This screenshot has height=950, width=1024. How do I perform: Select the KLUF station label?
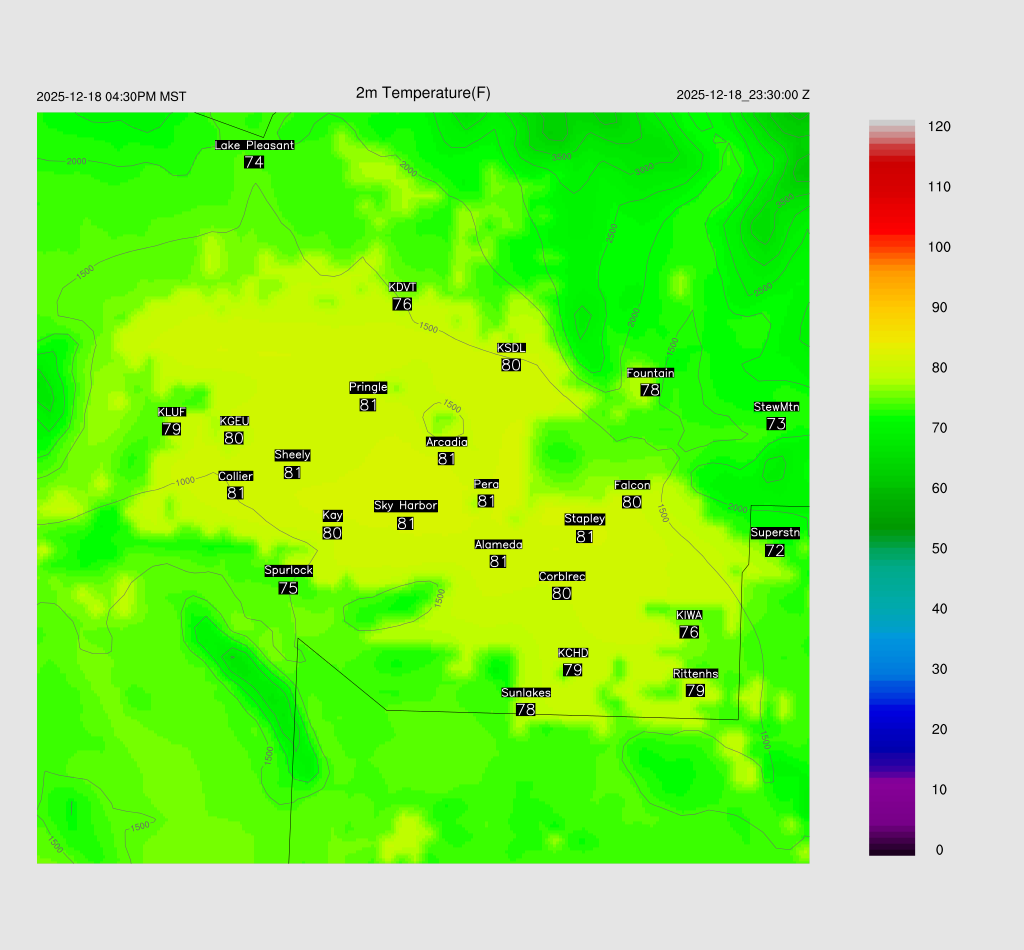(171, 412)
